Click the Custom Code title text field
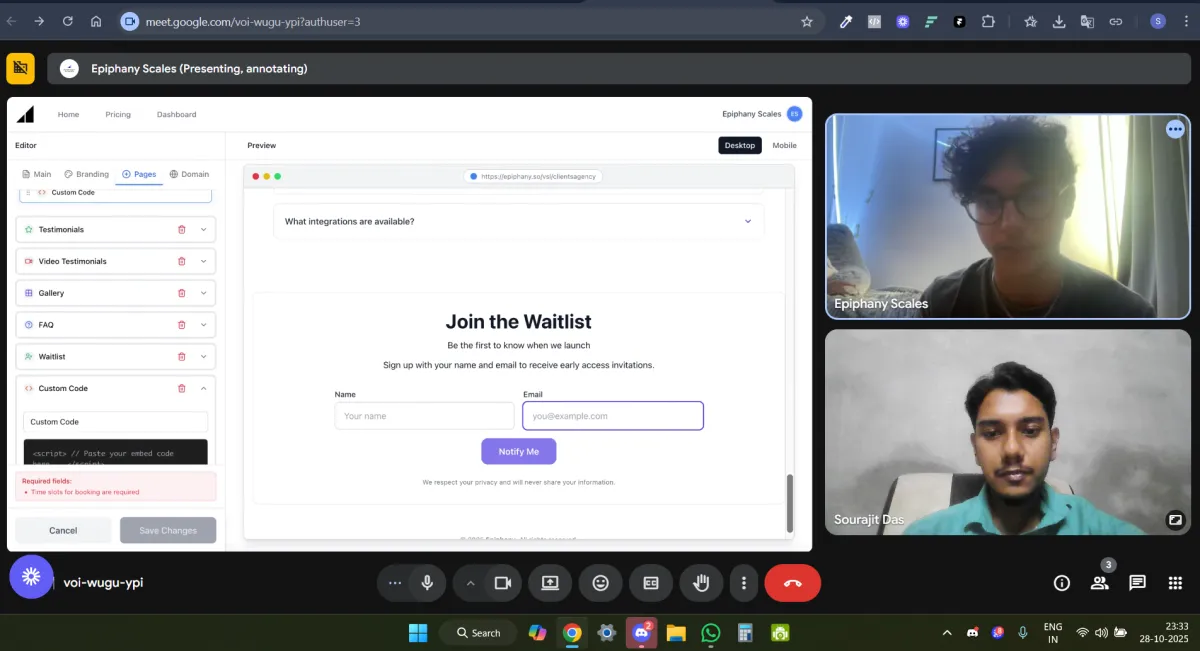The image size is (1200, 651). coord(116,422)
